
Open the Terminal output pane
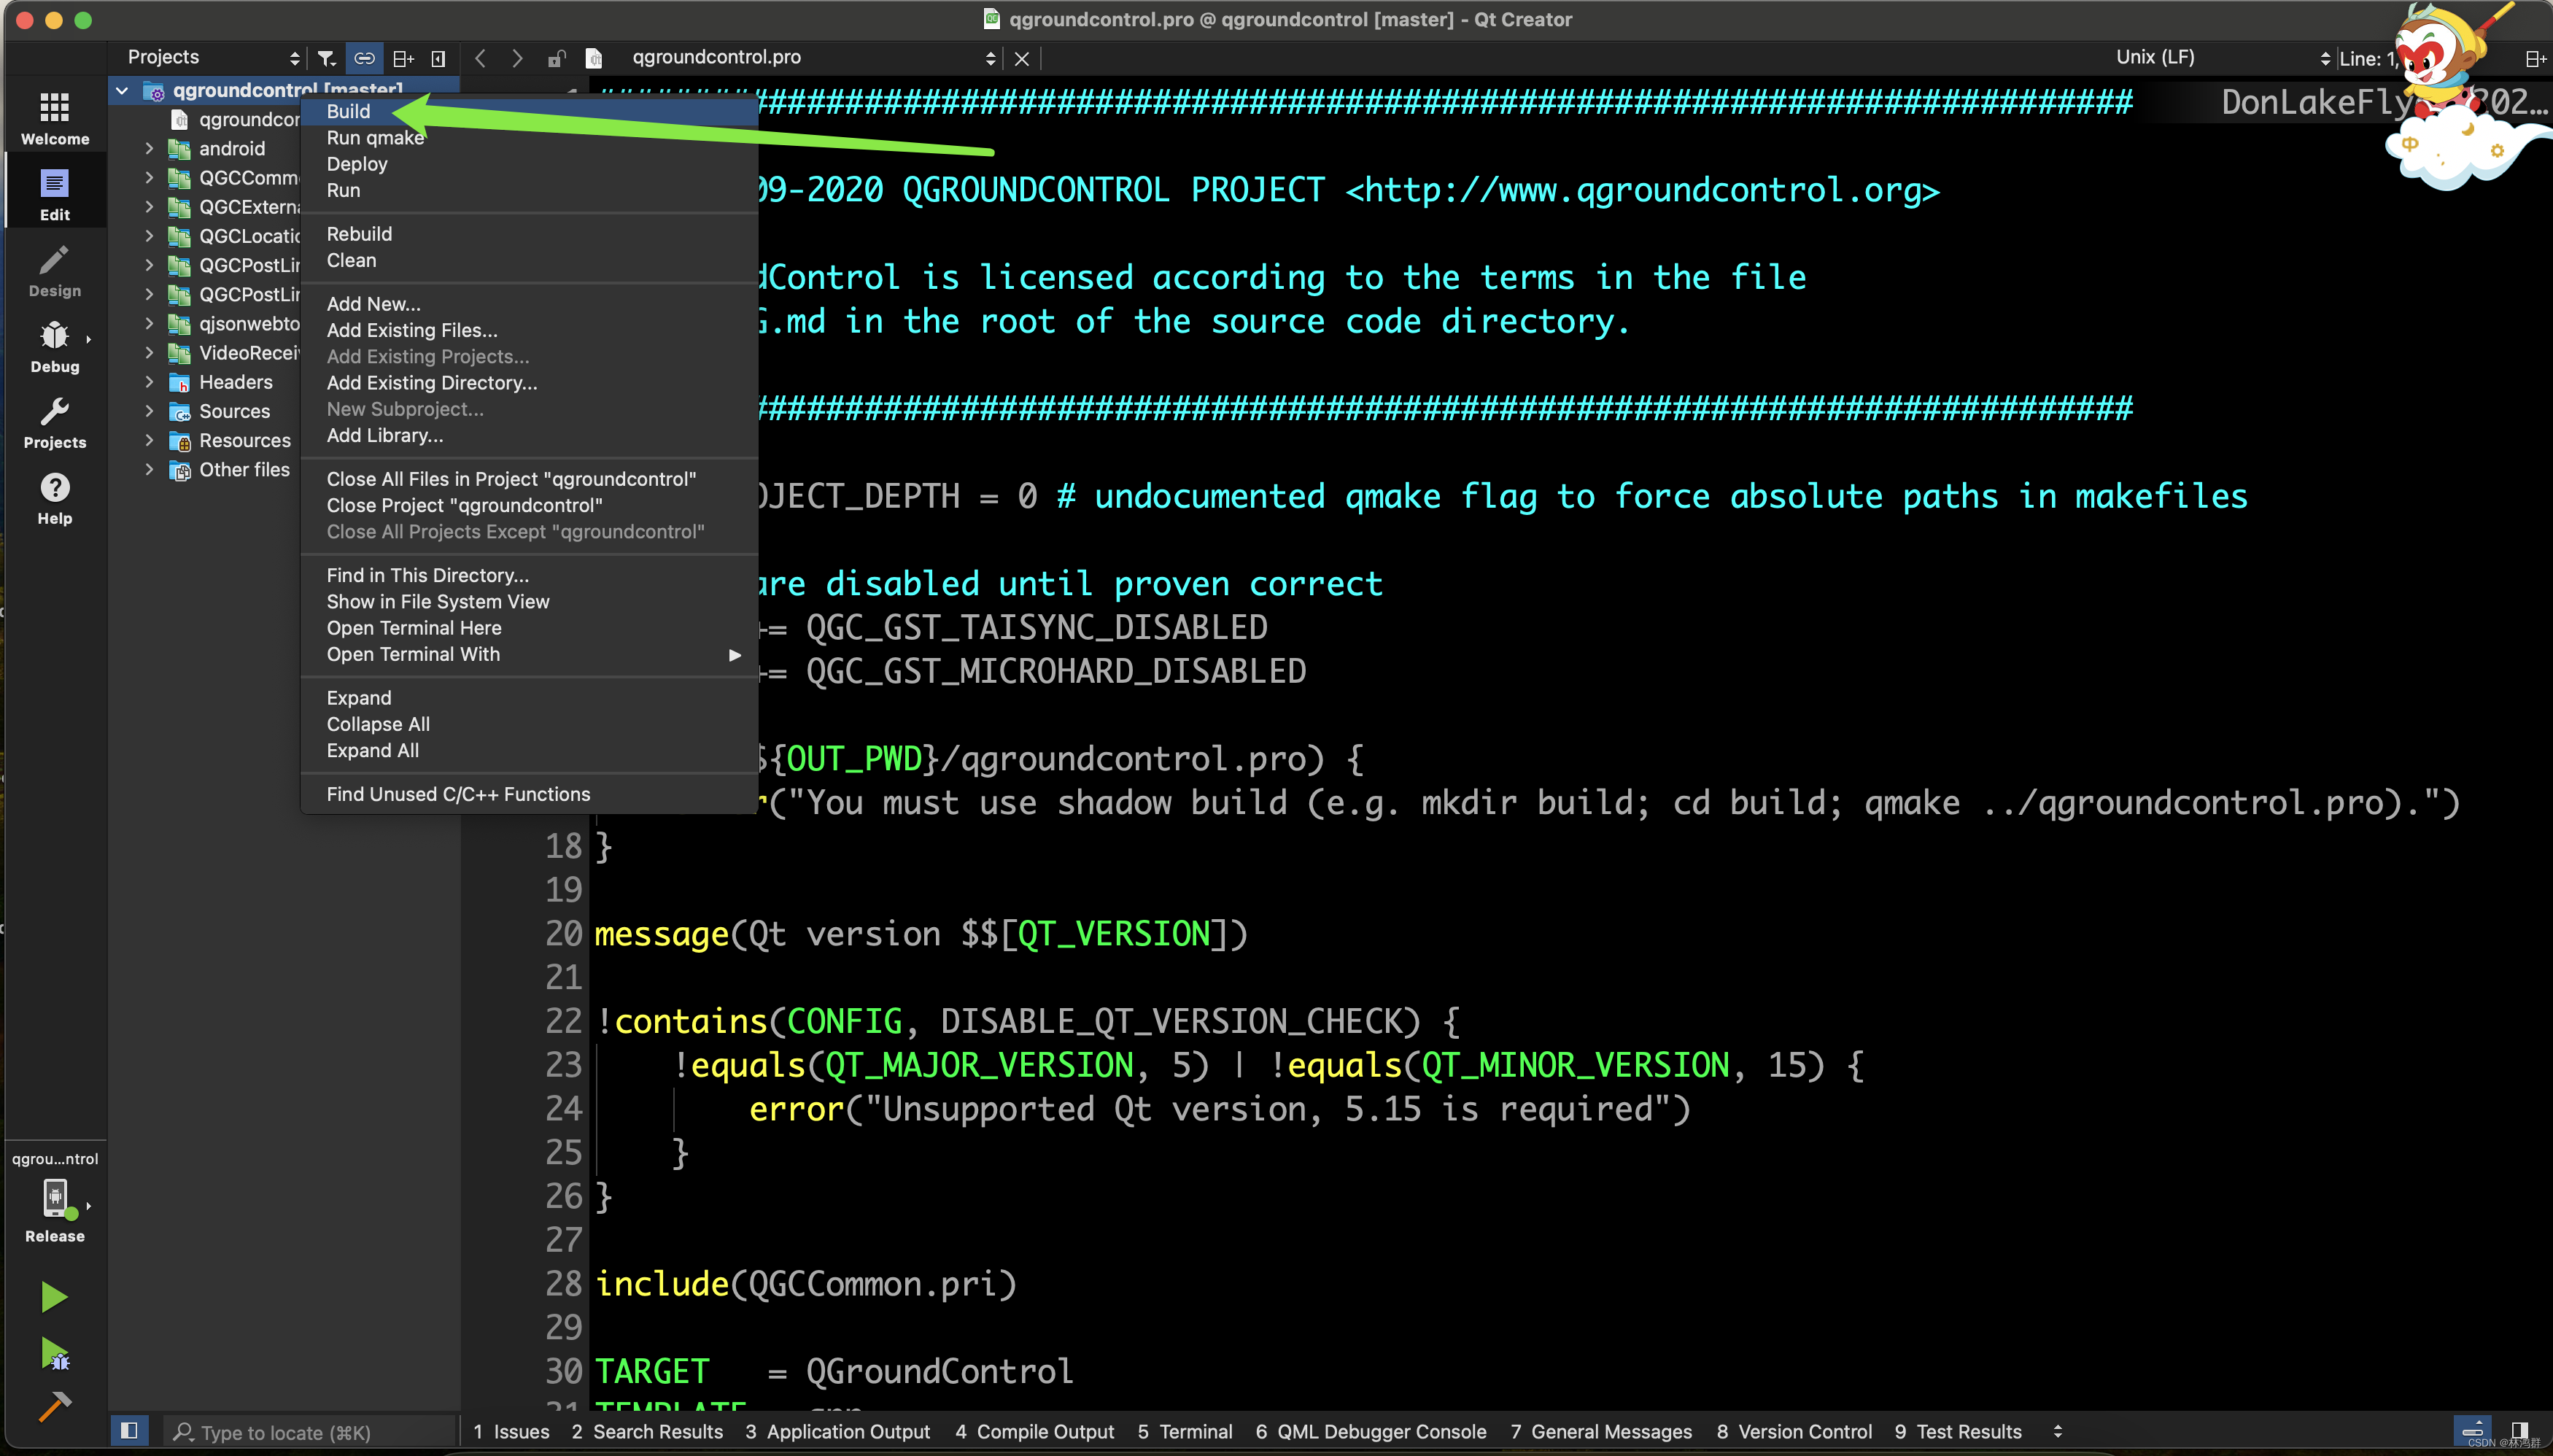[x=1185, y=1431]
